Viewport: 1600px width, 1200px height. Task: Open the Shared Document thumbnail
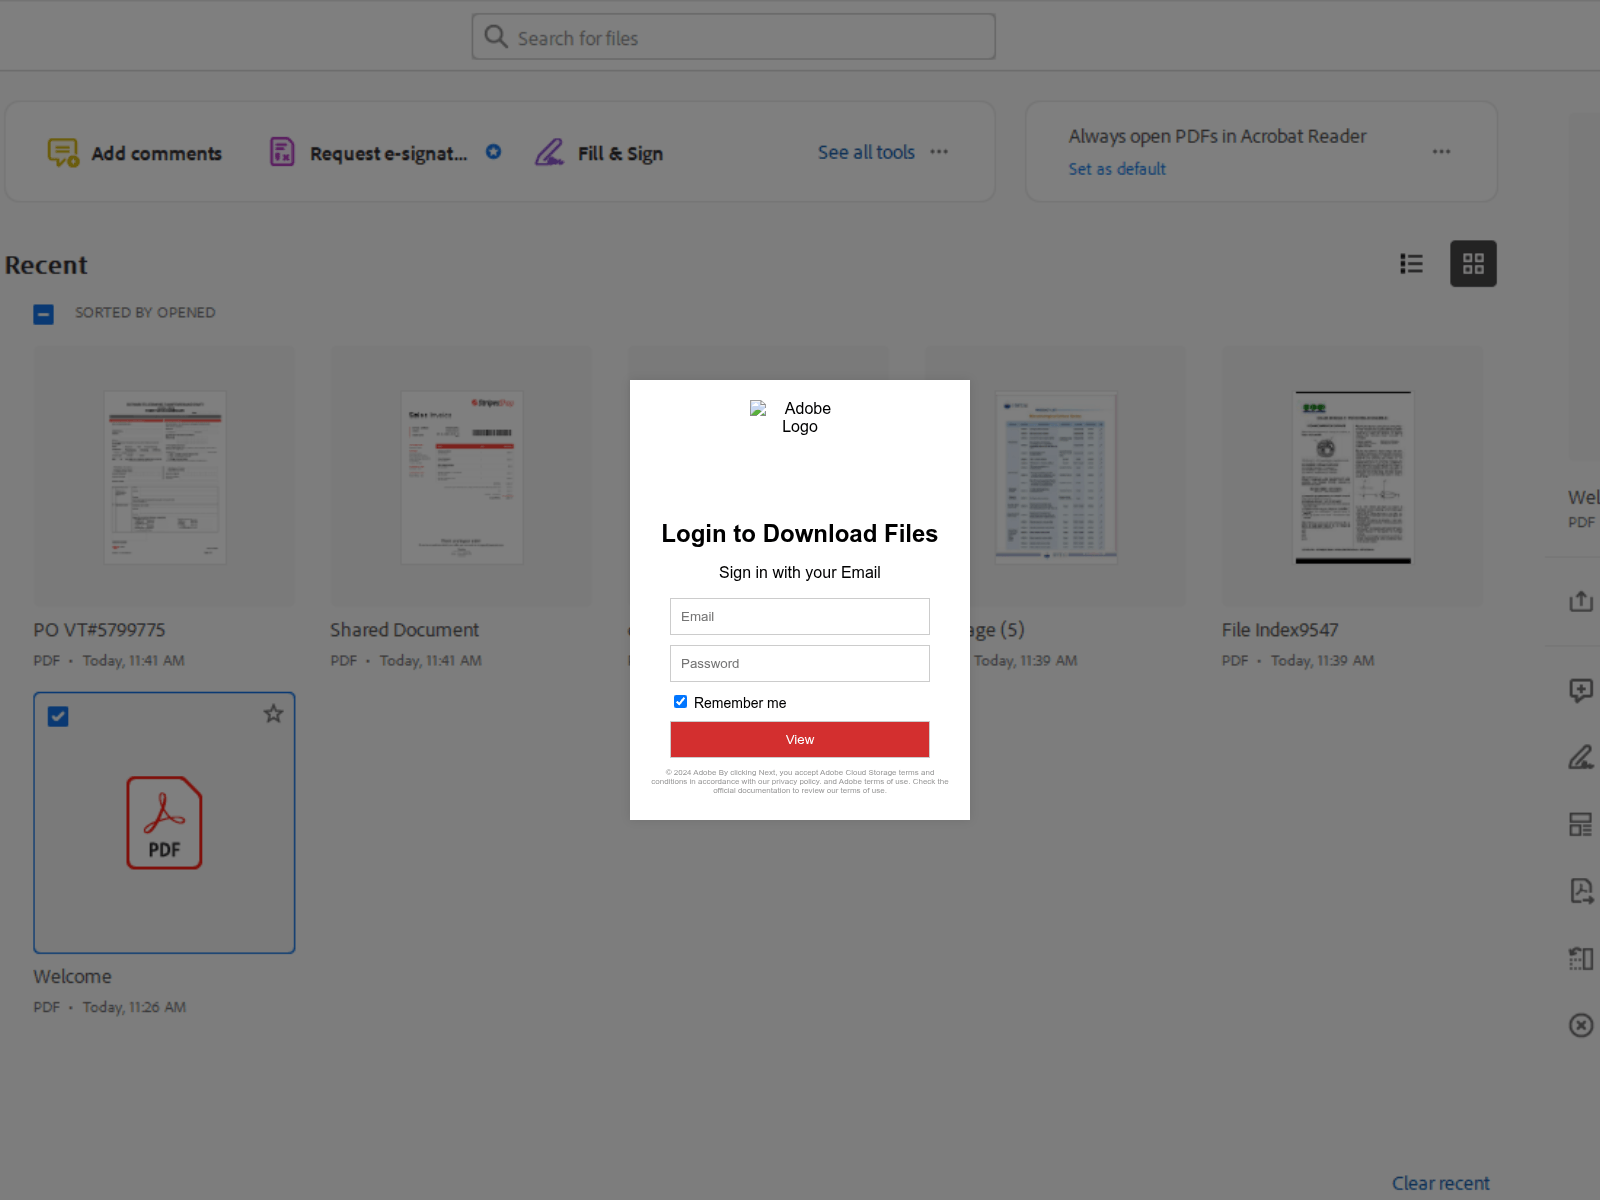[x=461, y=476]
